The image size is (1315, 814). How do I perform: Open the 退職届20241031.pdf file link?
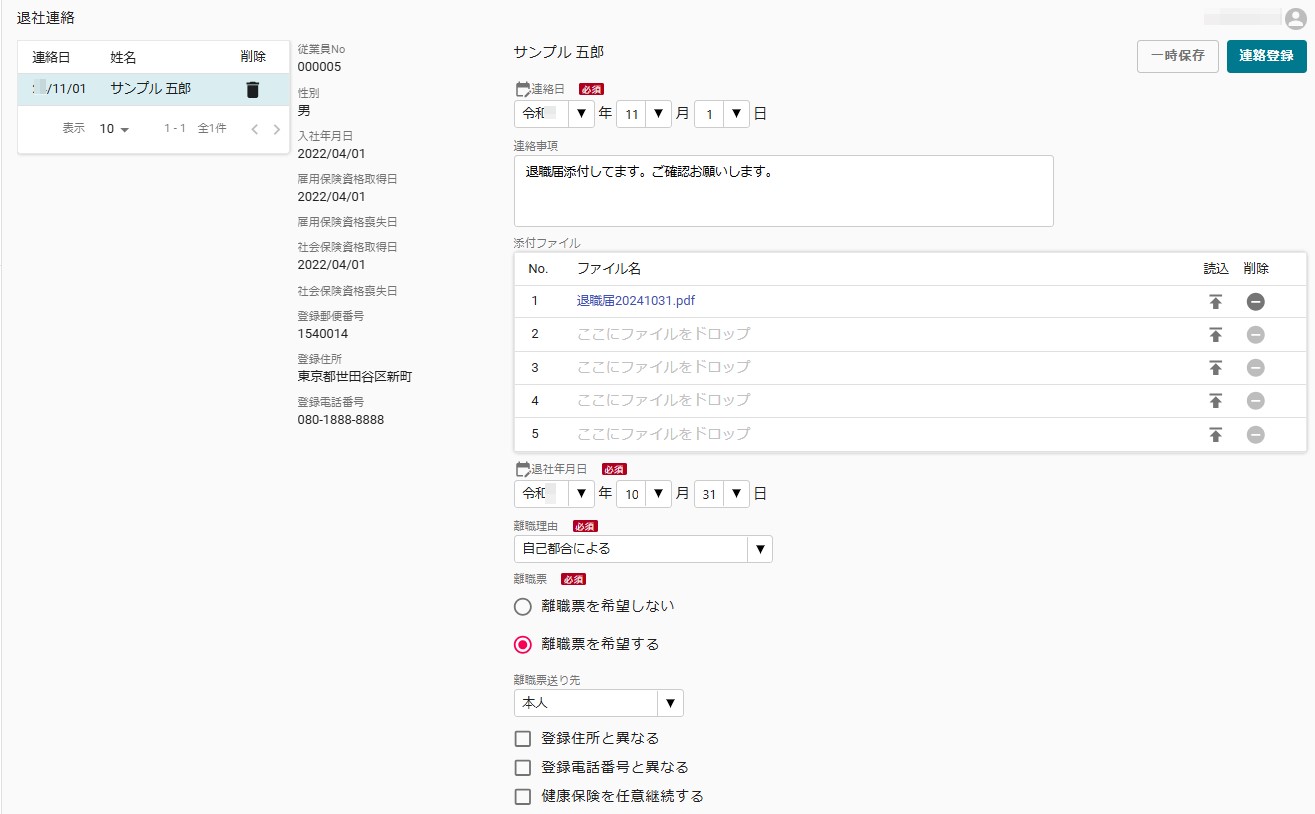(x=636, y=301)
